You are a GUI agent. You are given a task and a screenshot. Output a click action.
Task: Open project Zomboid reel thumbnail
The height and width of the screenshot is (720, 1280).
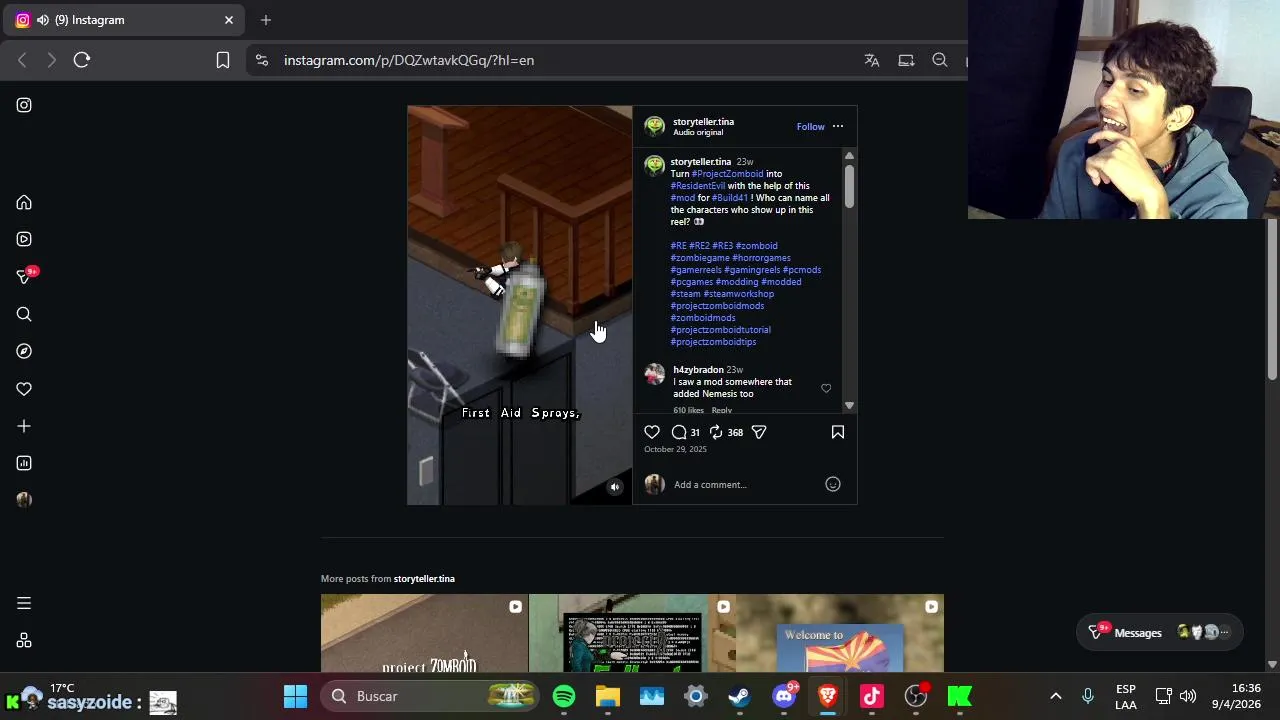click(424, 633)
